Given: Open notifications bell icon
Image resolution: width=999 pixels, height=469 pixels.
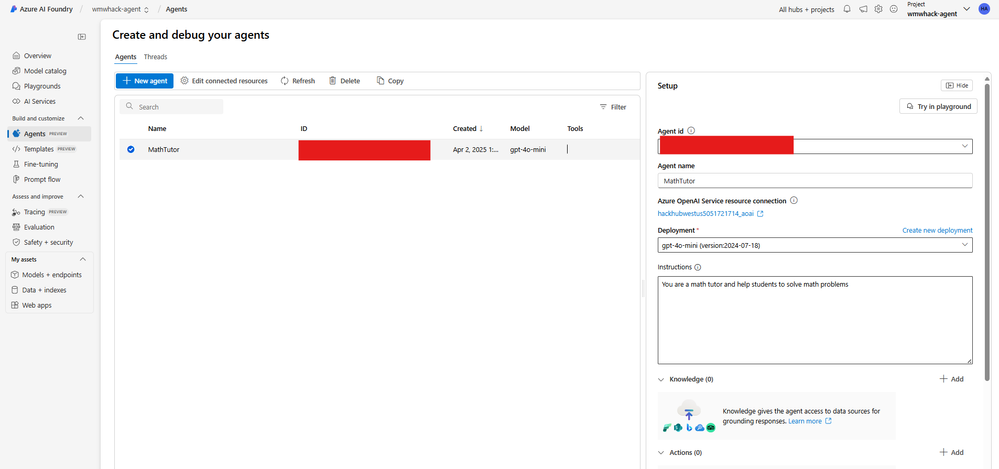Looking at the screenshot, I should 847,10.
